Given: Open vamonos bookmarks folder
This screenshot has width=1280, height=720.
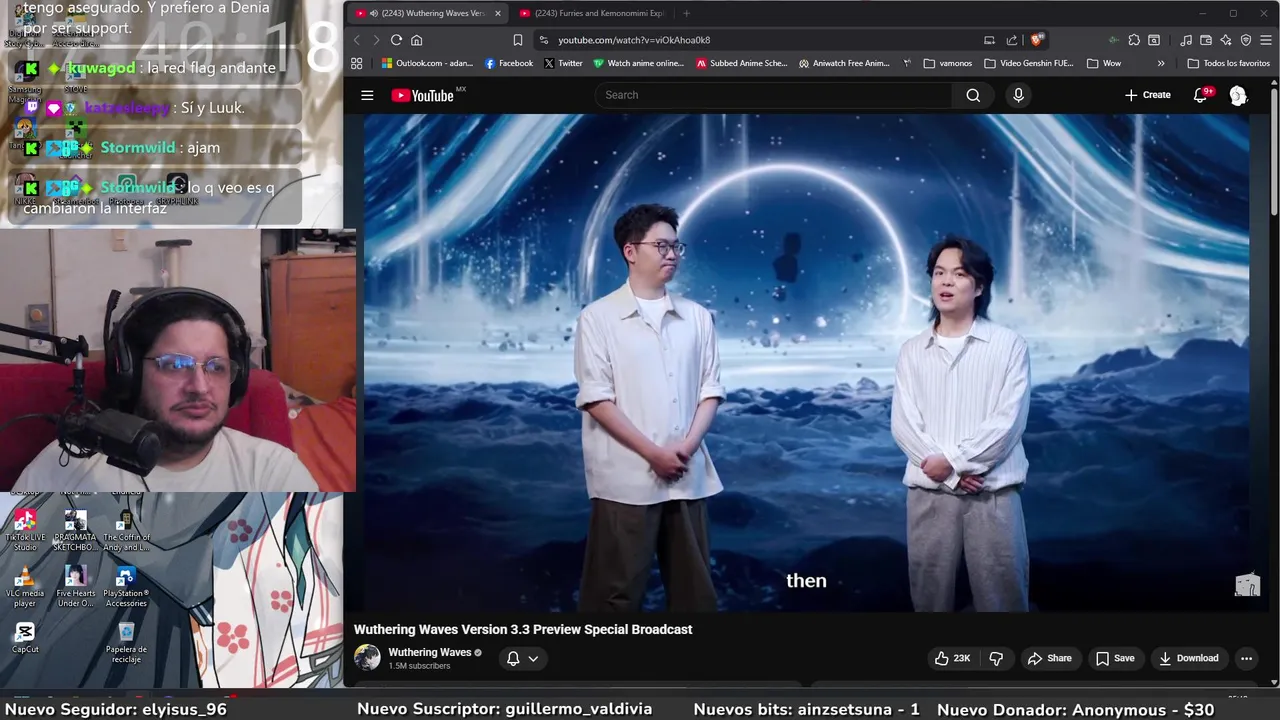Looking at the screenshot, I should click(948, 63).
